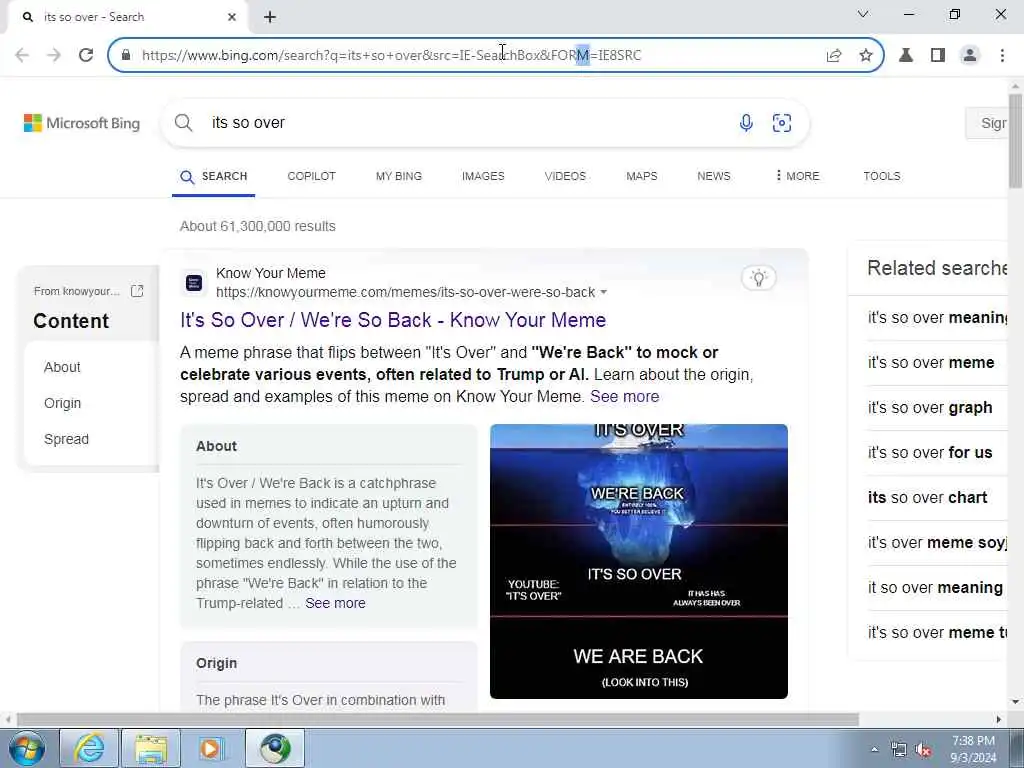This screenshot has width=1024, height=768.
Task: Show hidden system tray icons
Action: (874, 749)
